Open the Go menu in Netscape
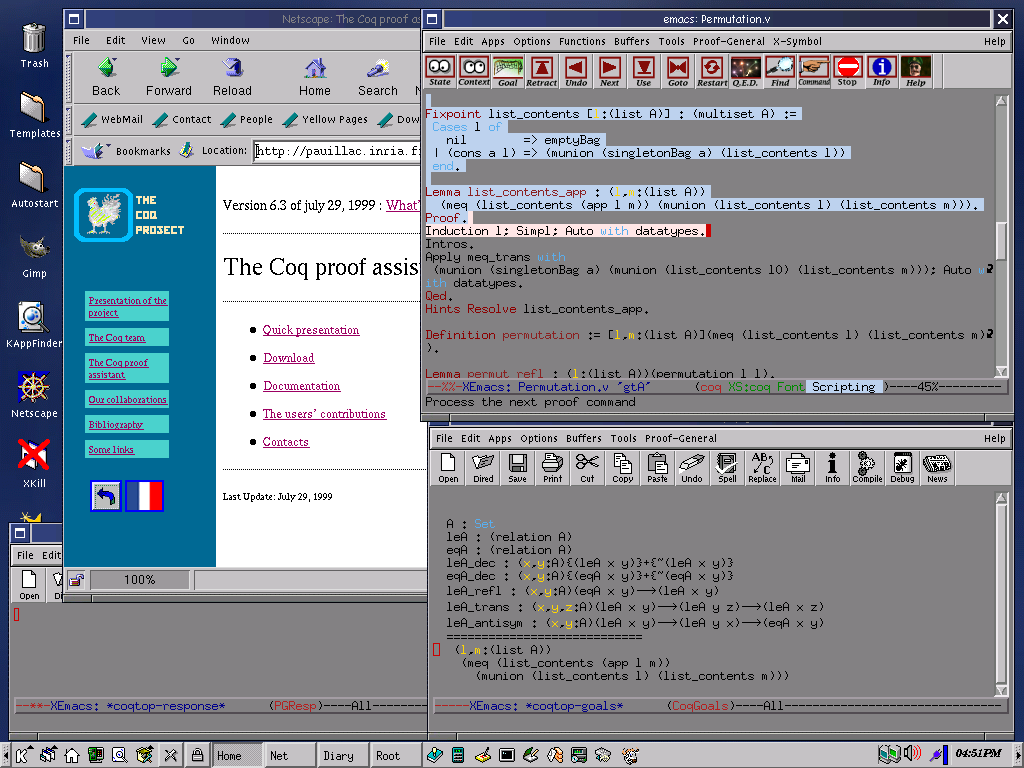Screen dimensions: 1024x768 pos(189,41)
